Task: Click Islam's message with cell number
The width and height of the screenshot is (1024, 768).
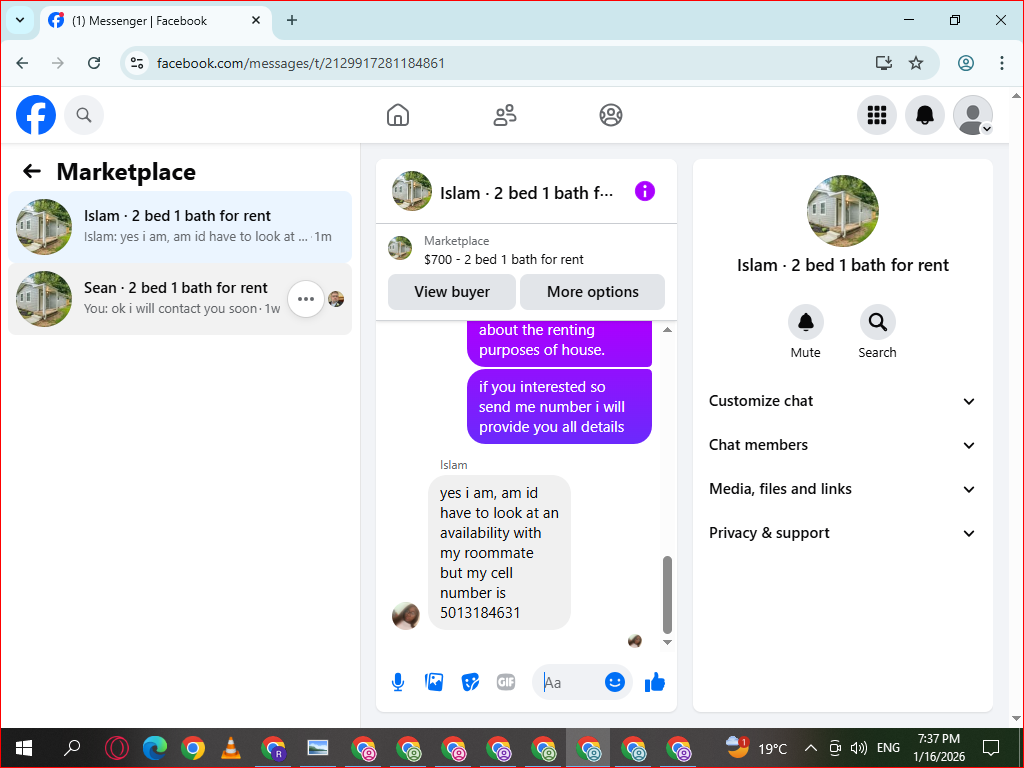Action: coord(499,552)
